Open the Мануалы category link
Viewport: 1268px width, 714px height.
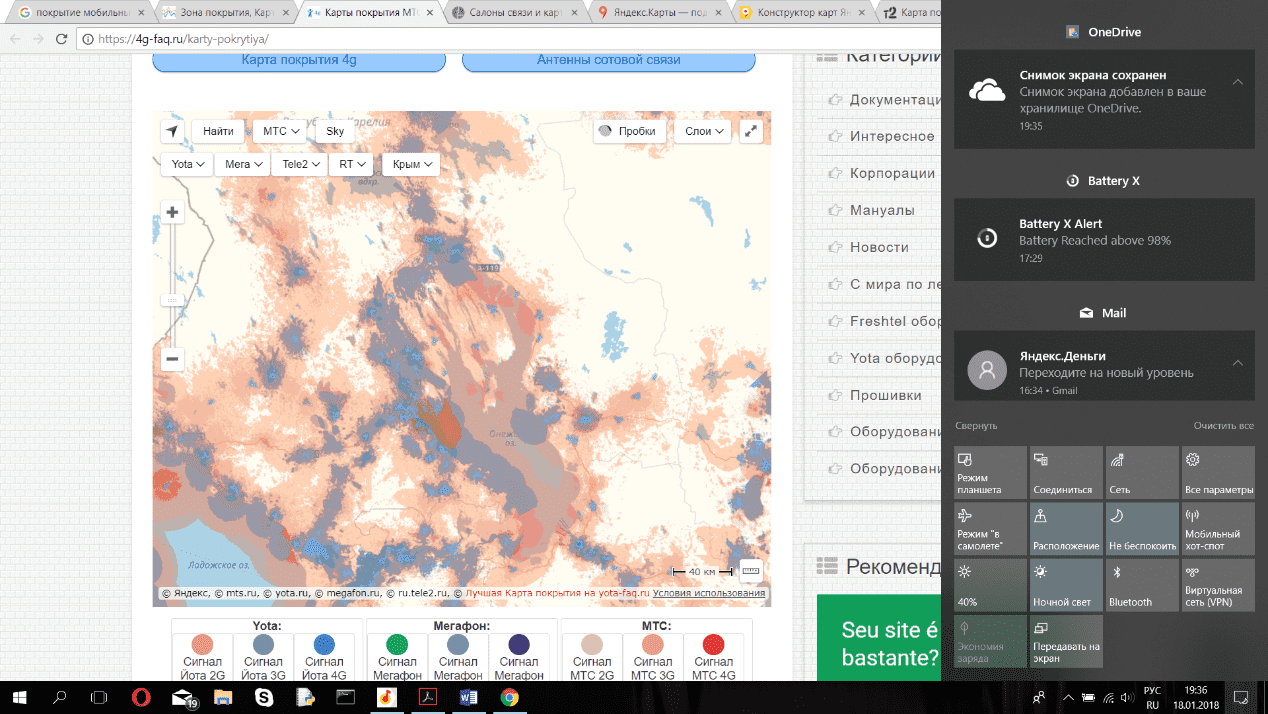[882, 210]
